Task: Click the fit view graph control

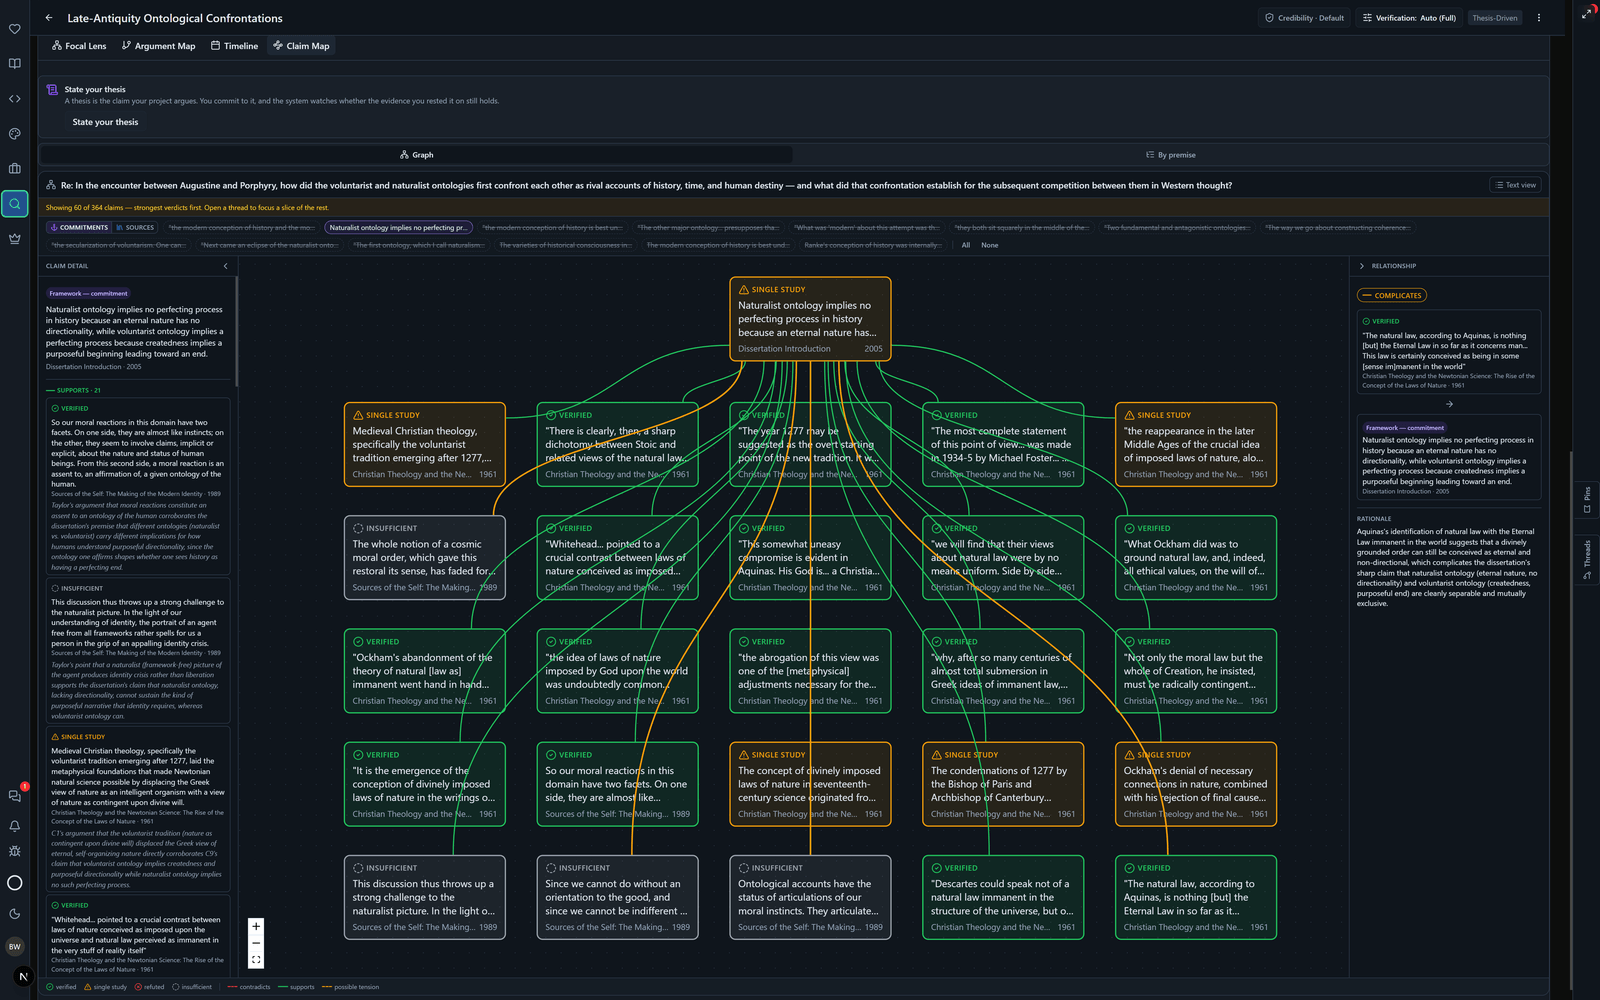Action: (x=256, y=960)
